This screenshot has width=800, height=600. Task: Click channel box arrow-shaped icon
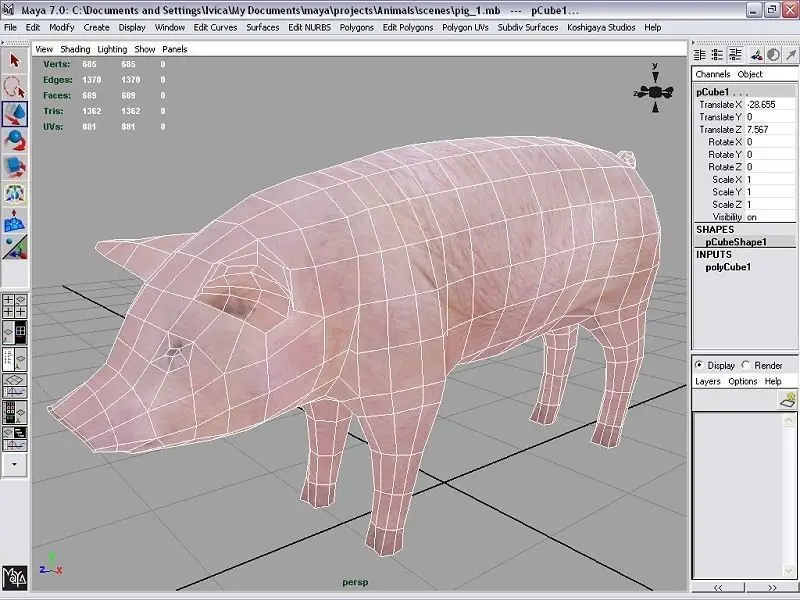(x=791, y=55)
